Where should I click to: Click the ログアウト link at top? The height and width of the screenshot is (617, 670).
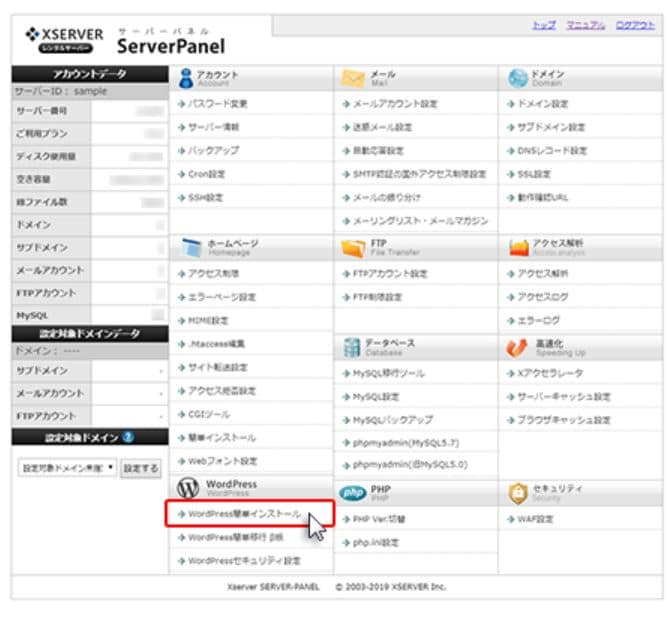coord(636,25)
